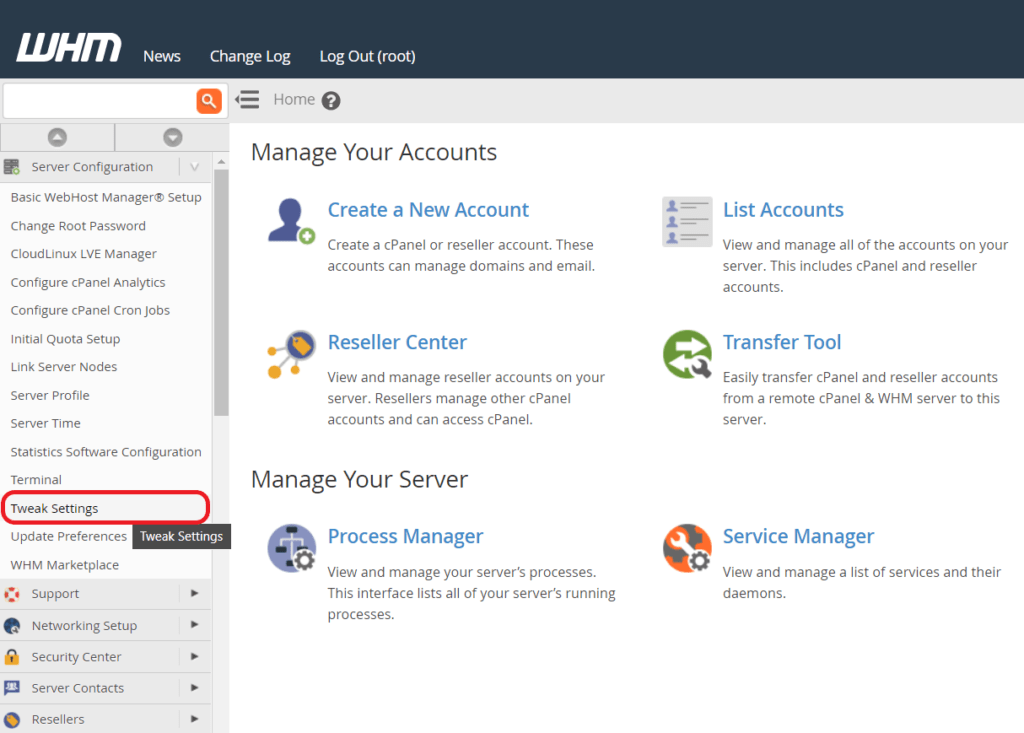Image resolution: width=1024 pixels, height=733 pixels.
Task: Click the Create a New Account user icon
Action: coord(291,221)
